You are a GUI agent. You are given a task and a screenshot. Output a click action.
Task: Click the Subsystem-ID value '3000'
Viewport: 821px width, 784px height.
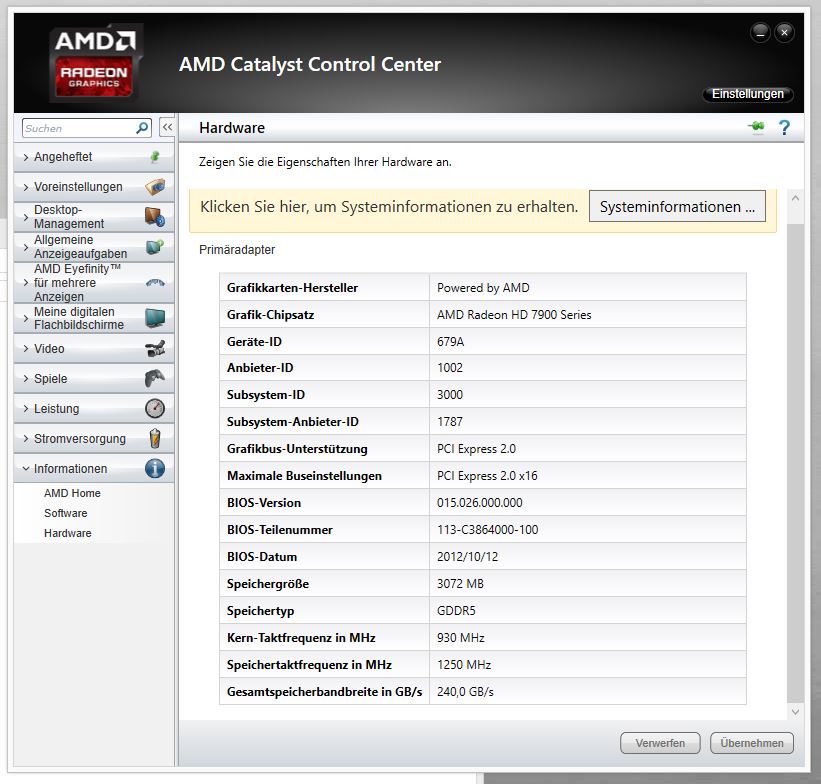(450, 395)
